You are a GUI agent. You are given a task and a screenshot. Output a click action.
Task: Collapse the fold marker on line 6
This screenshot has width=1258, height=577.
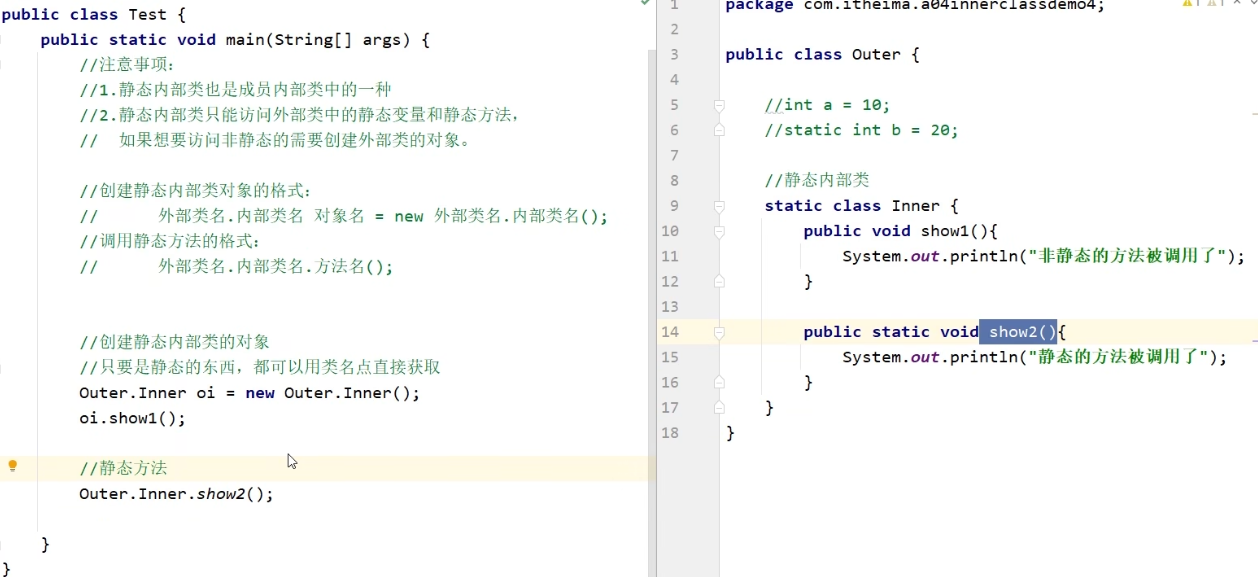(719, 130)
